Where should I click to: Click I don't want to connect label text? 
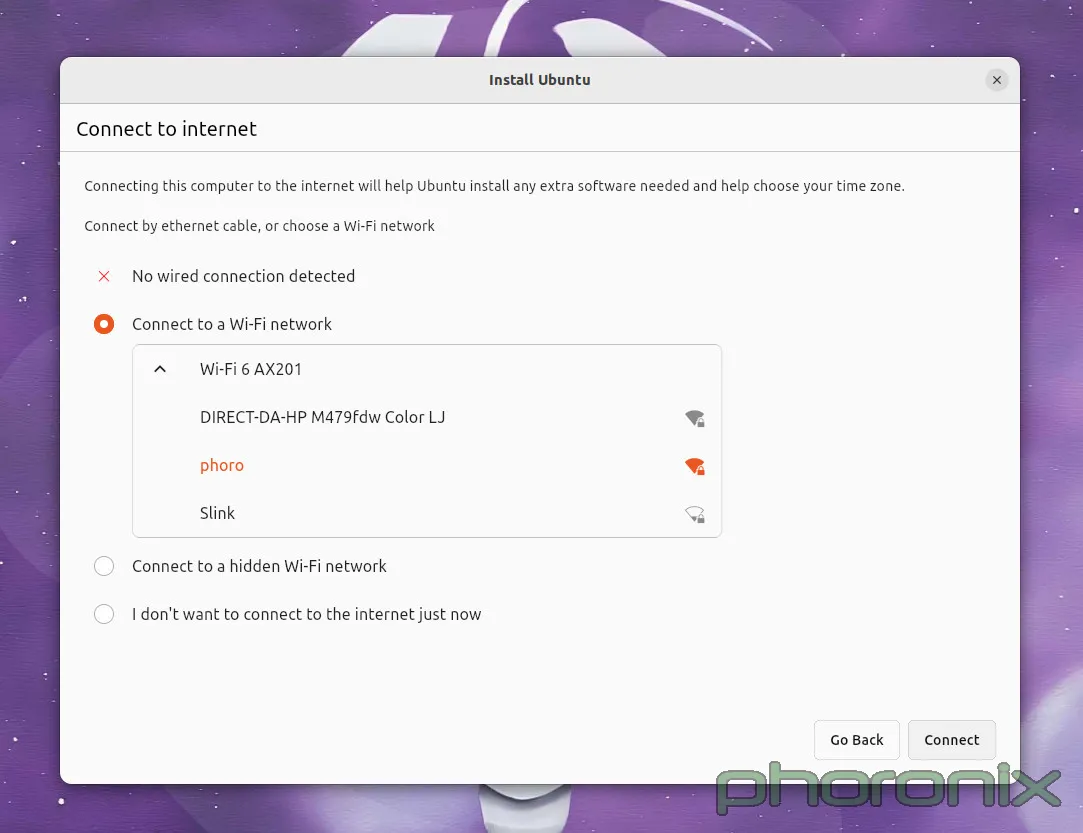(x=307, y=614)
